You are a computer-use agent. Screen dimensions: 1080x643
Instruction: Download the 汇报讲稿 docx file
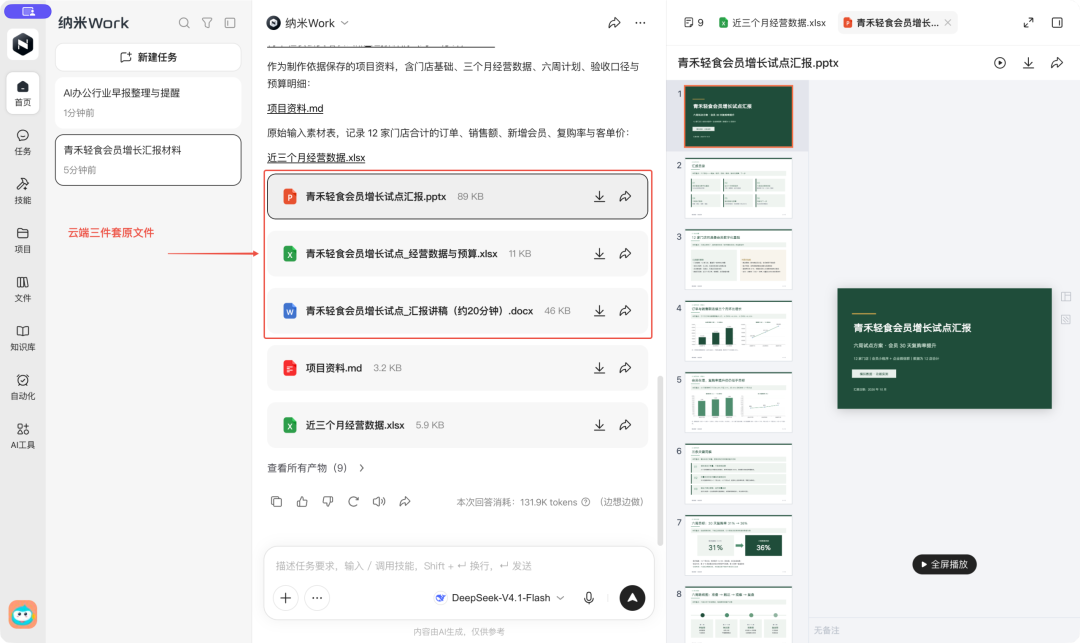pos(599,311)
